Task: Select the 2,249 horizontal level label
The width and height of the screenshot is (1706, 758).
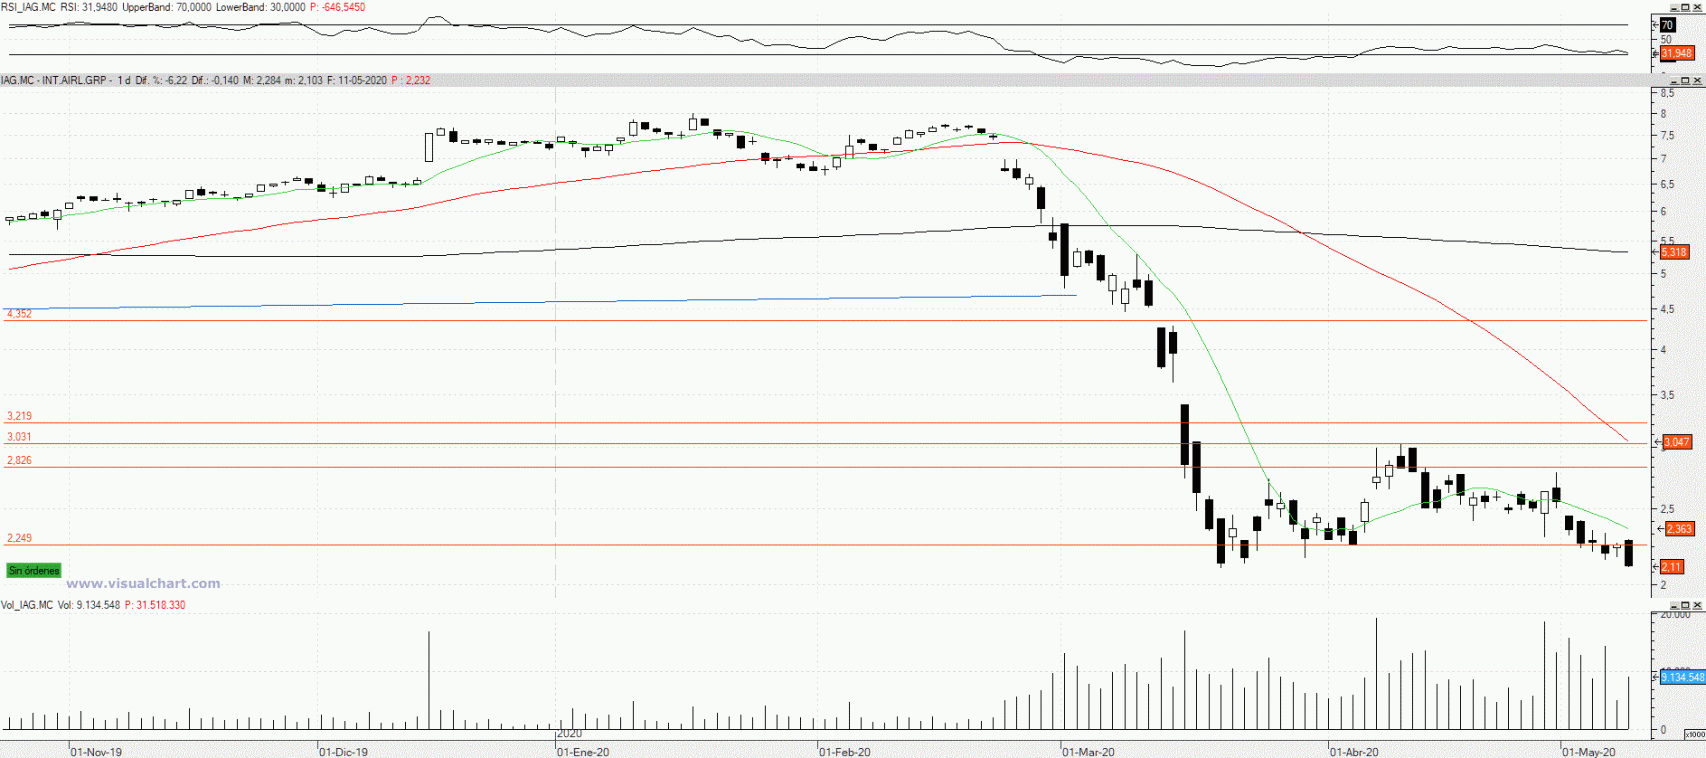Action: coord(19,538)
